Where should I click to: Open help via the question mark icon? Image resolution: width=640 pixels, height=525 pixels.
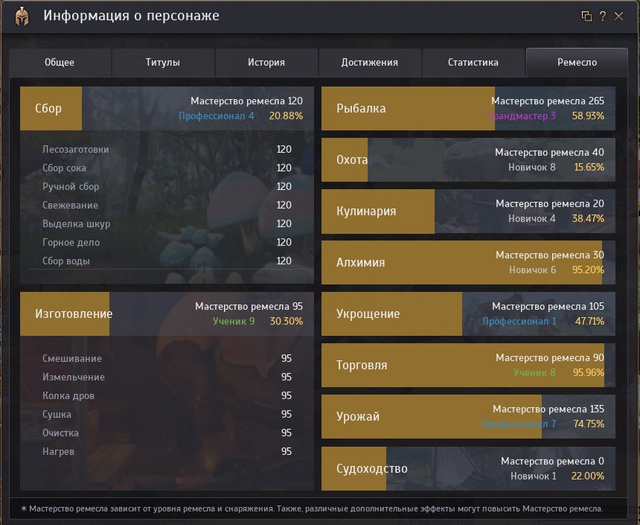click(603, 16)
